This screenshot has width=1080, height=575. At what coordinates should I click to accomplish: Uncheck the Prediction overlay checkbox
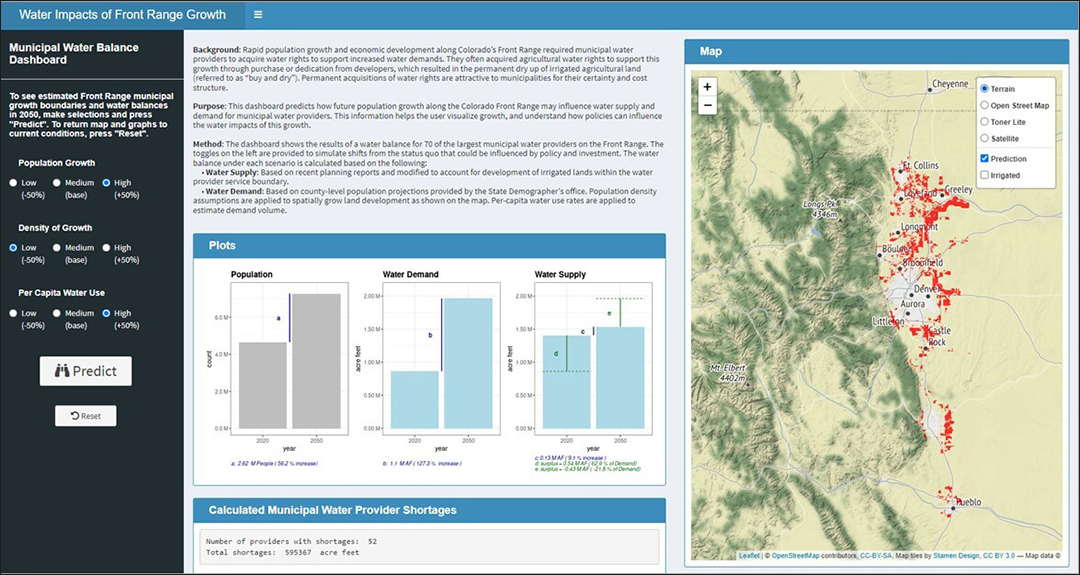pos(984,159)
